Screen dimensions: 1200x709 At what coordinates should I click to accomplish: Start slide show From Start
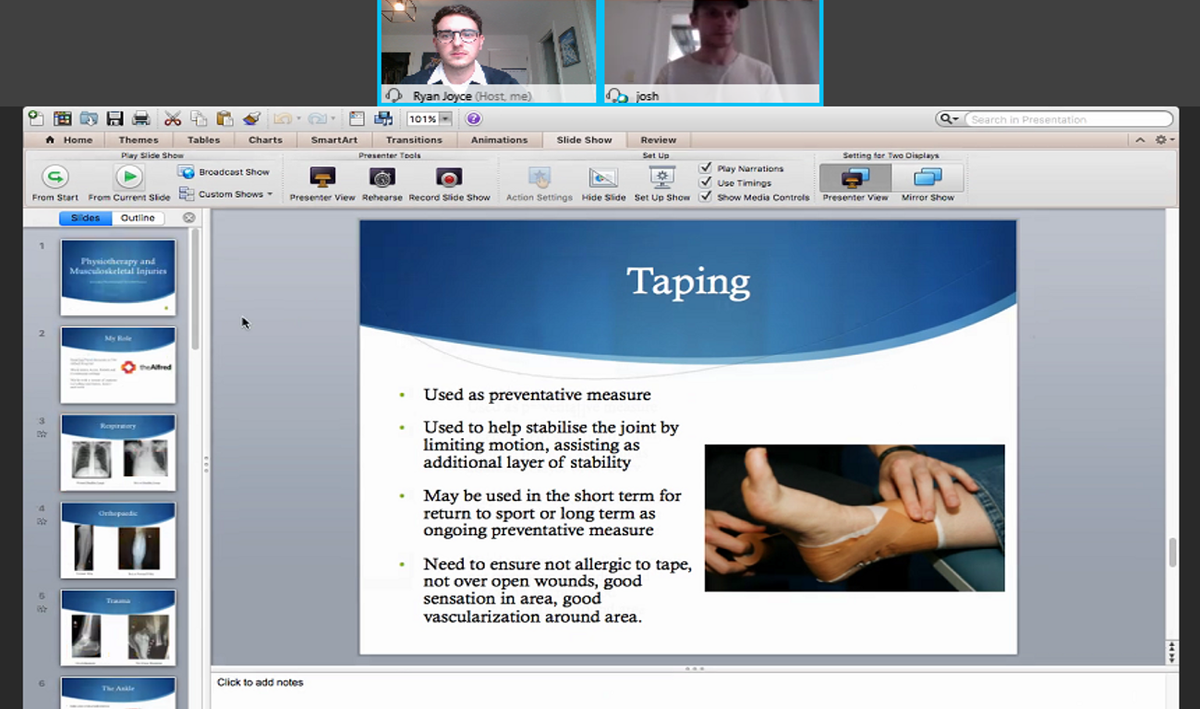[56, 183]
